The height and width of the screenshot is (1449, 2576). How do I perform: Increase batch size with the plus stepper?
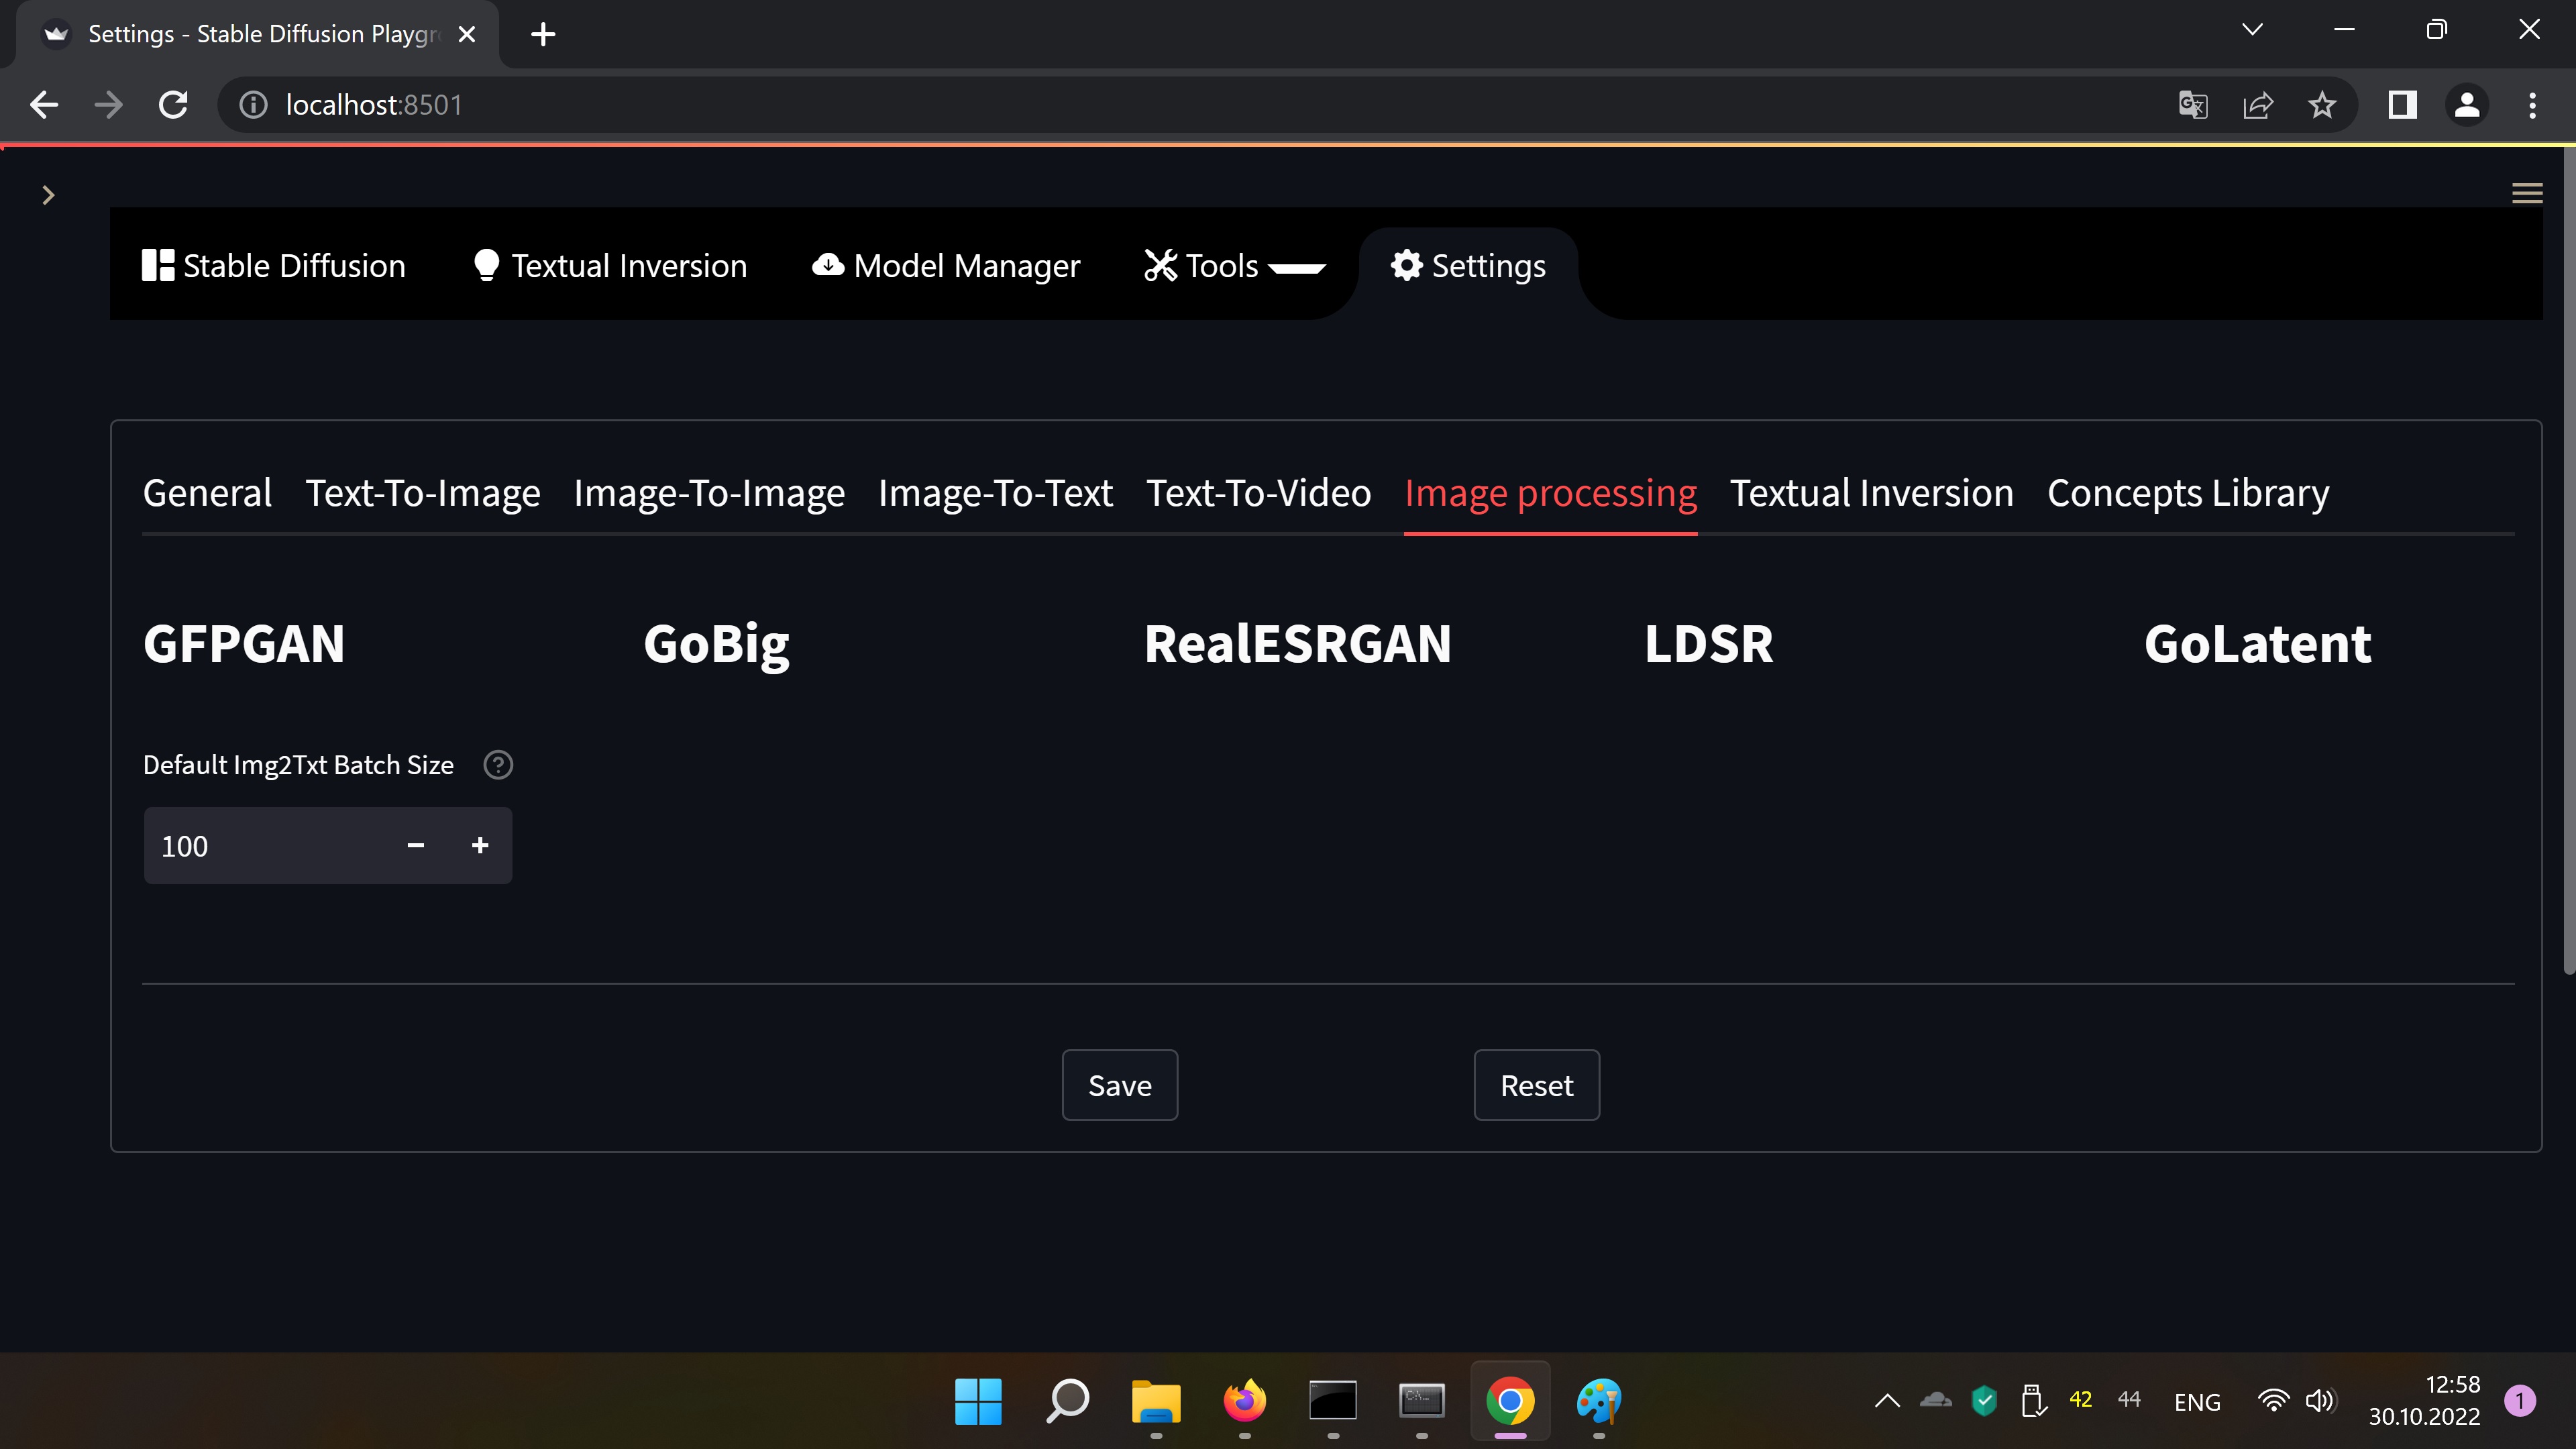point(479,845)
